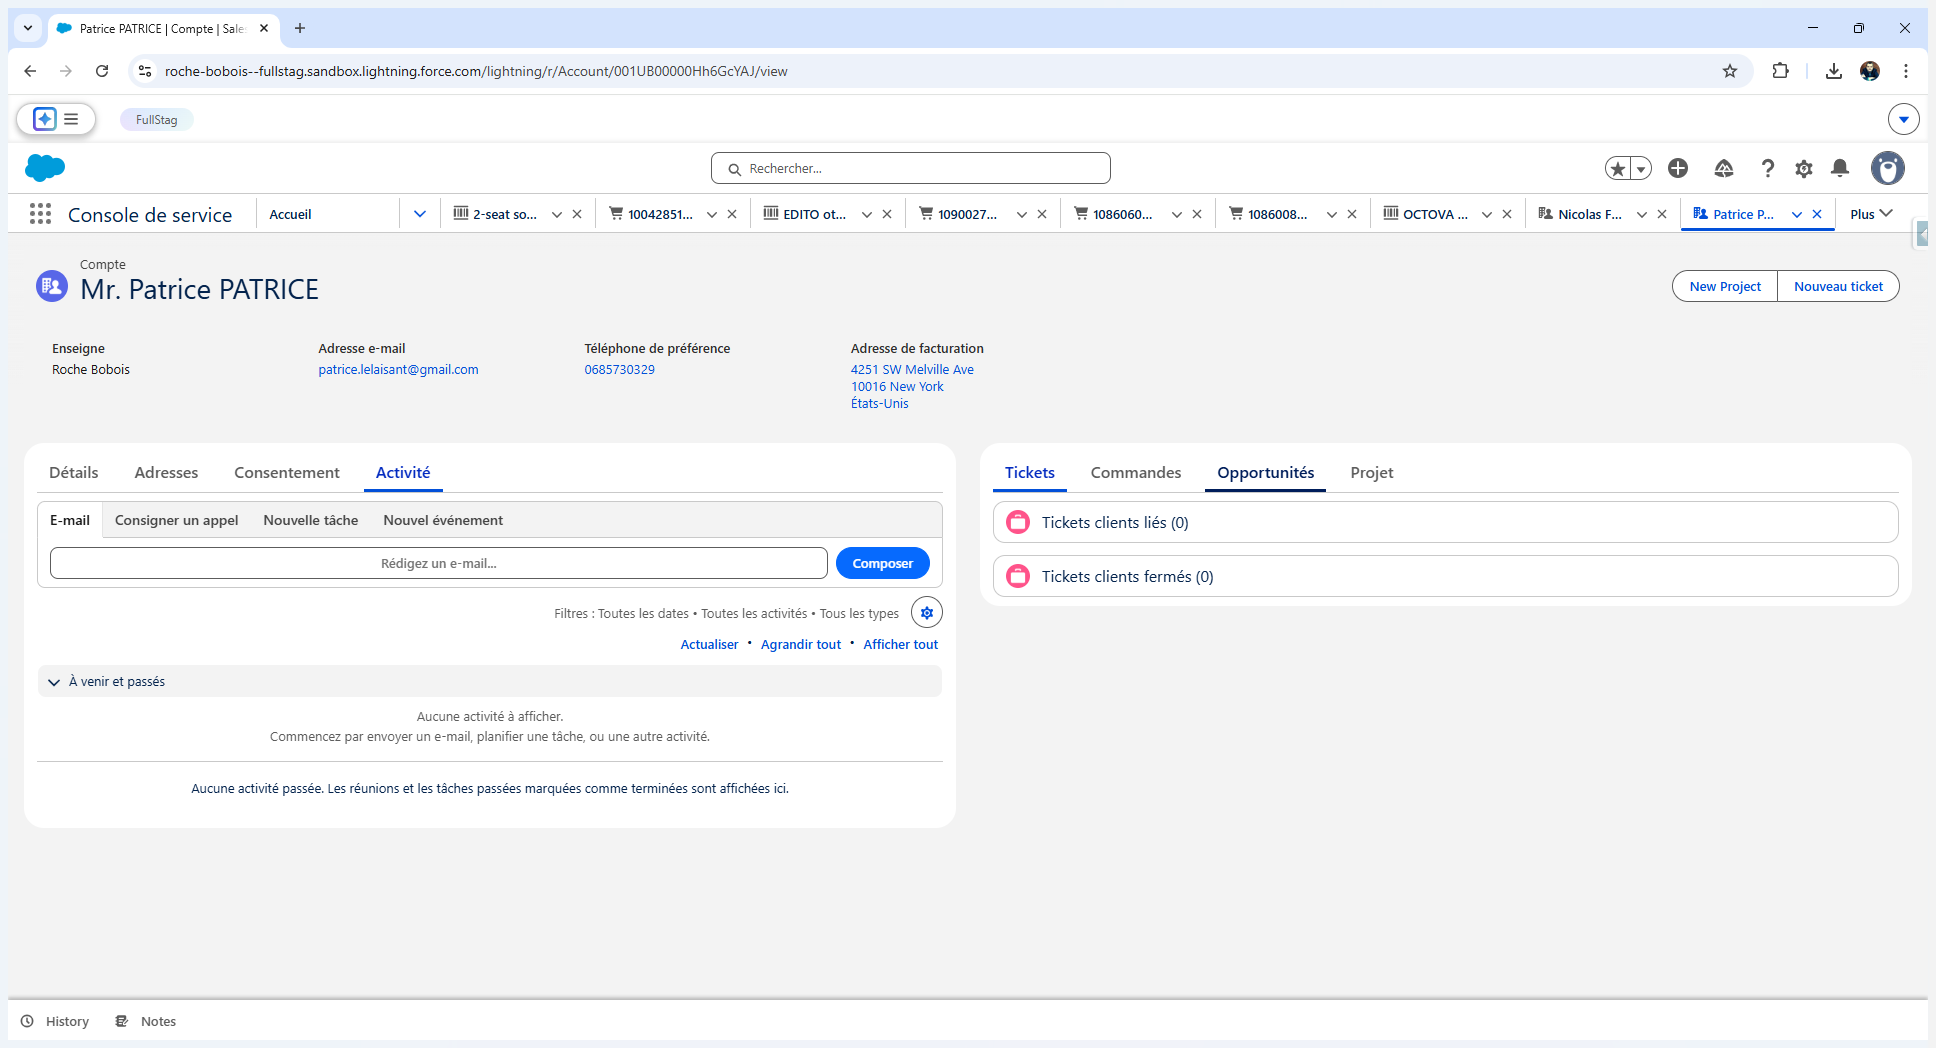
Task: Click the Nouveau ticket button
Action: (1837, 286)
